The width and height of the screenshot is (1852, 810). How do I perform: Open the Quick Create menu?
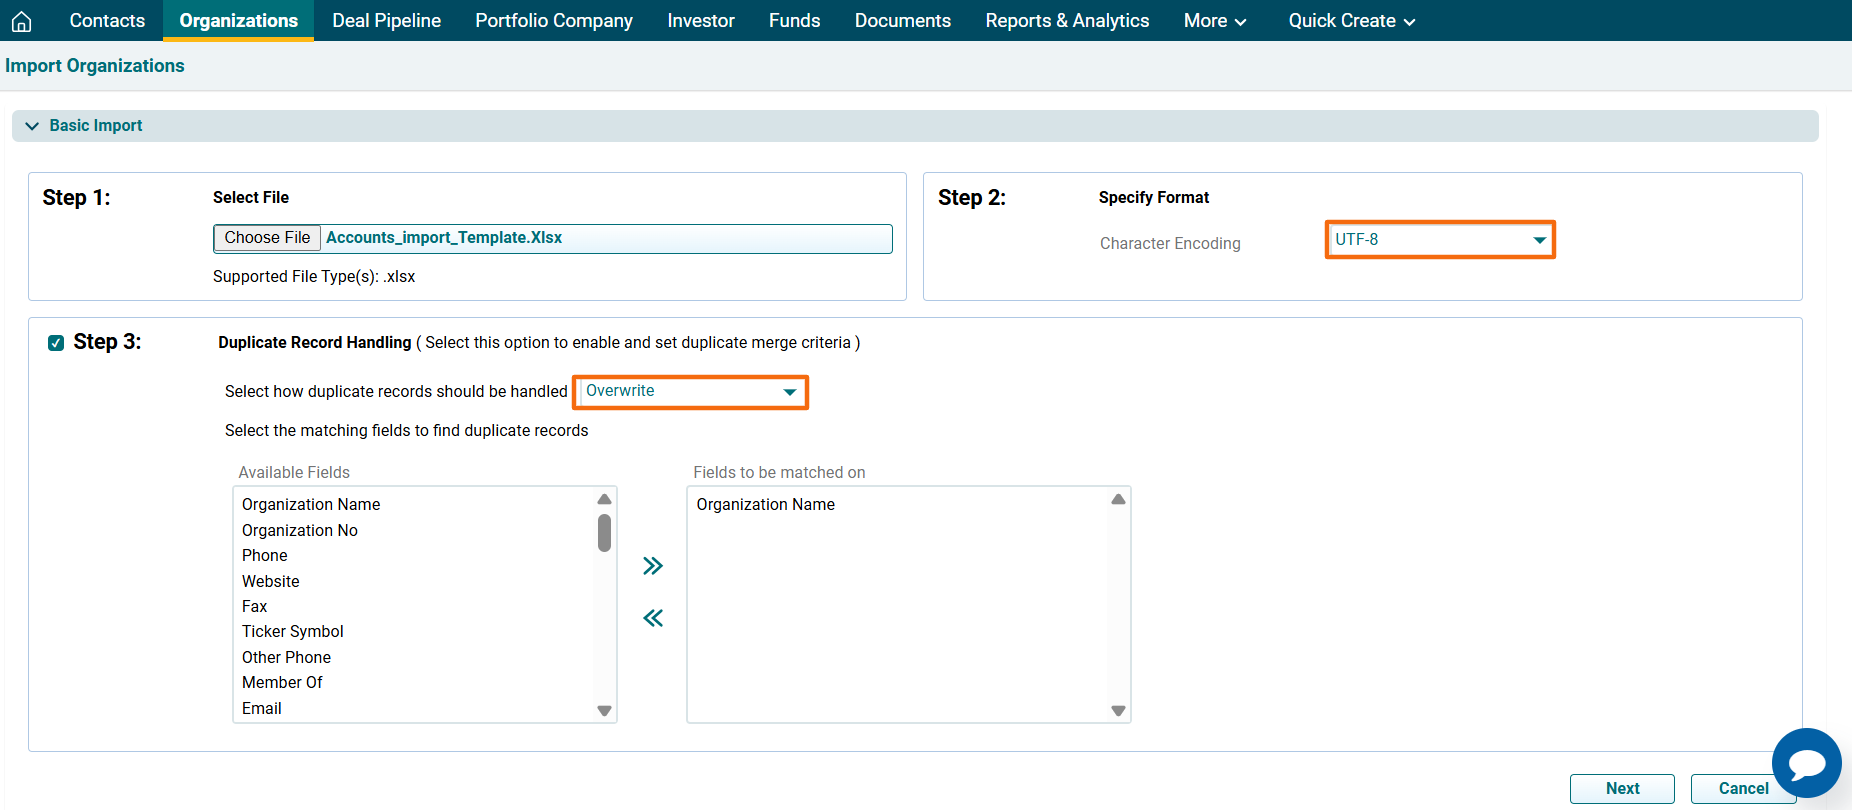pos(1351,21)
